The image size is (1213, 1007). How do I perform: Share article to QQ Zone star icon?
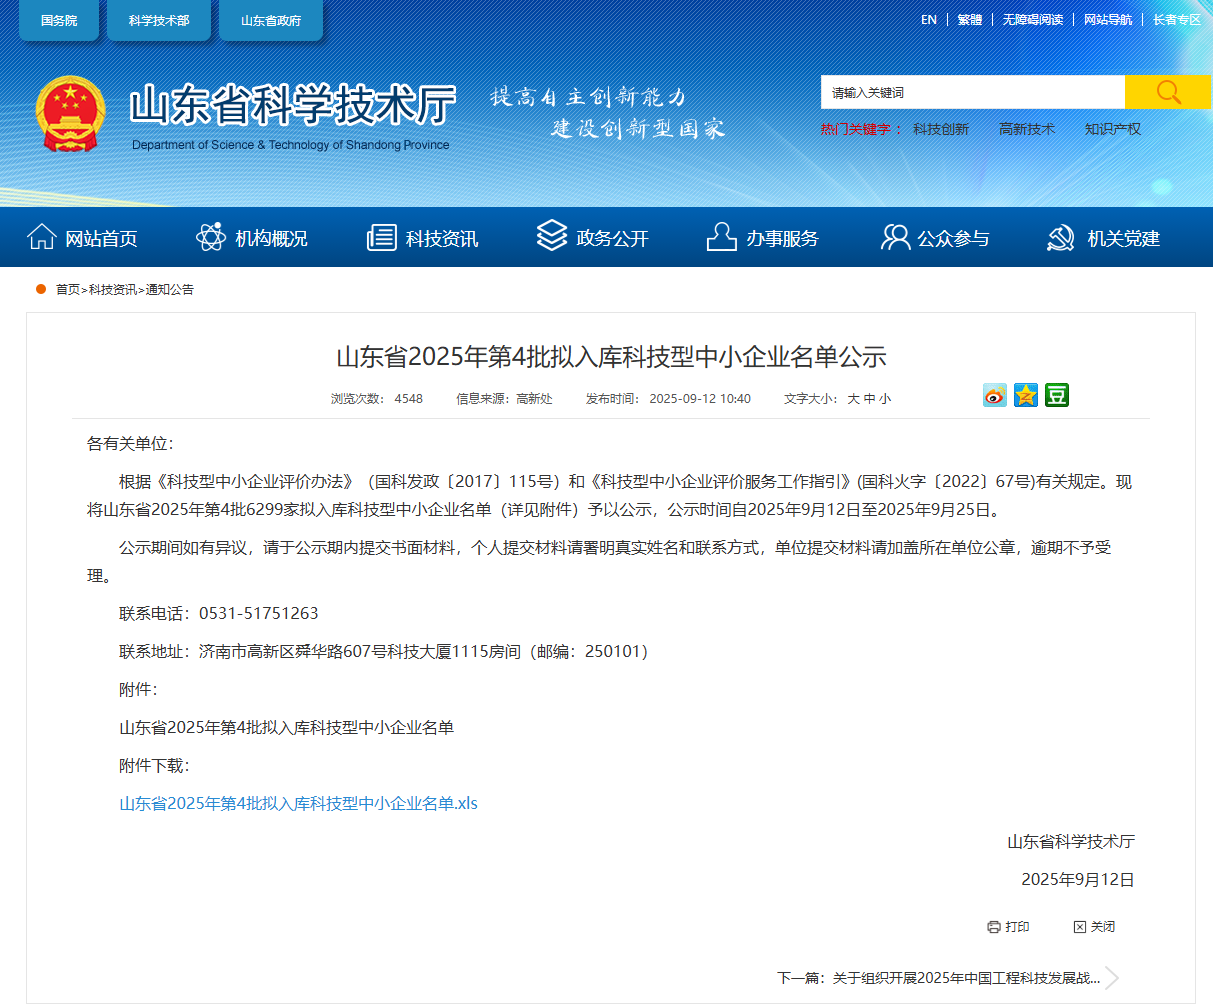click(x=1025, y=396)
